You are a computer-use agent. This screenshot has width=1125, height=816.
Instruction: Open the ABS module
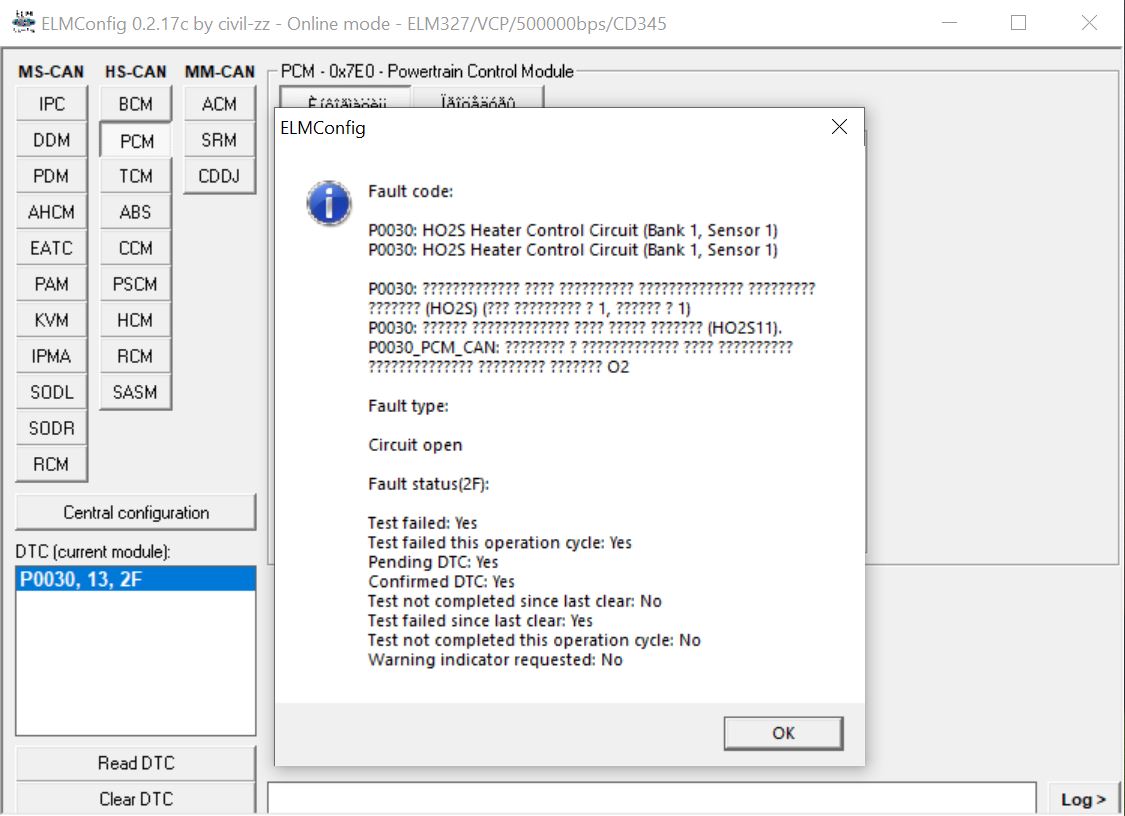(x=136, y=212)
